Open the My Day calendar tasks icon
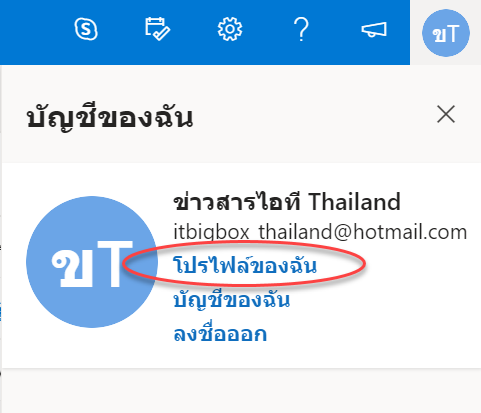This screenshot has width=481, height=413. coord(157,29)
